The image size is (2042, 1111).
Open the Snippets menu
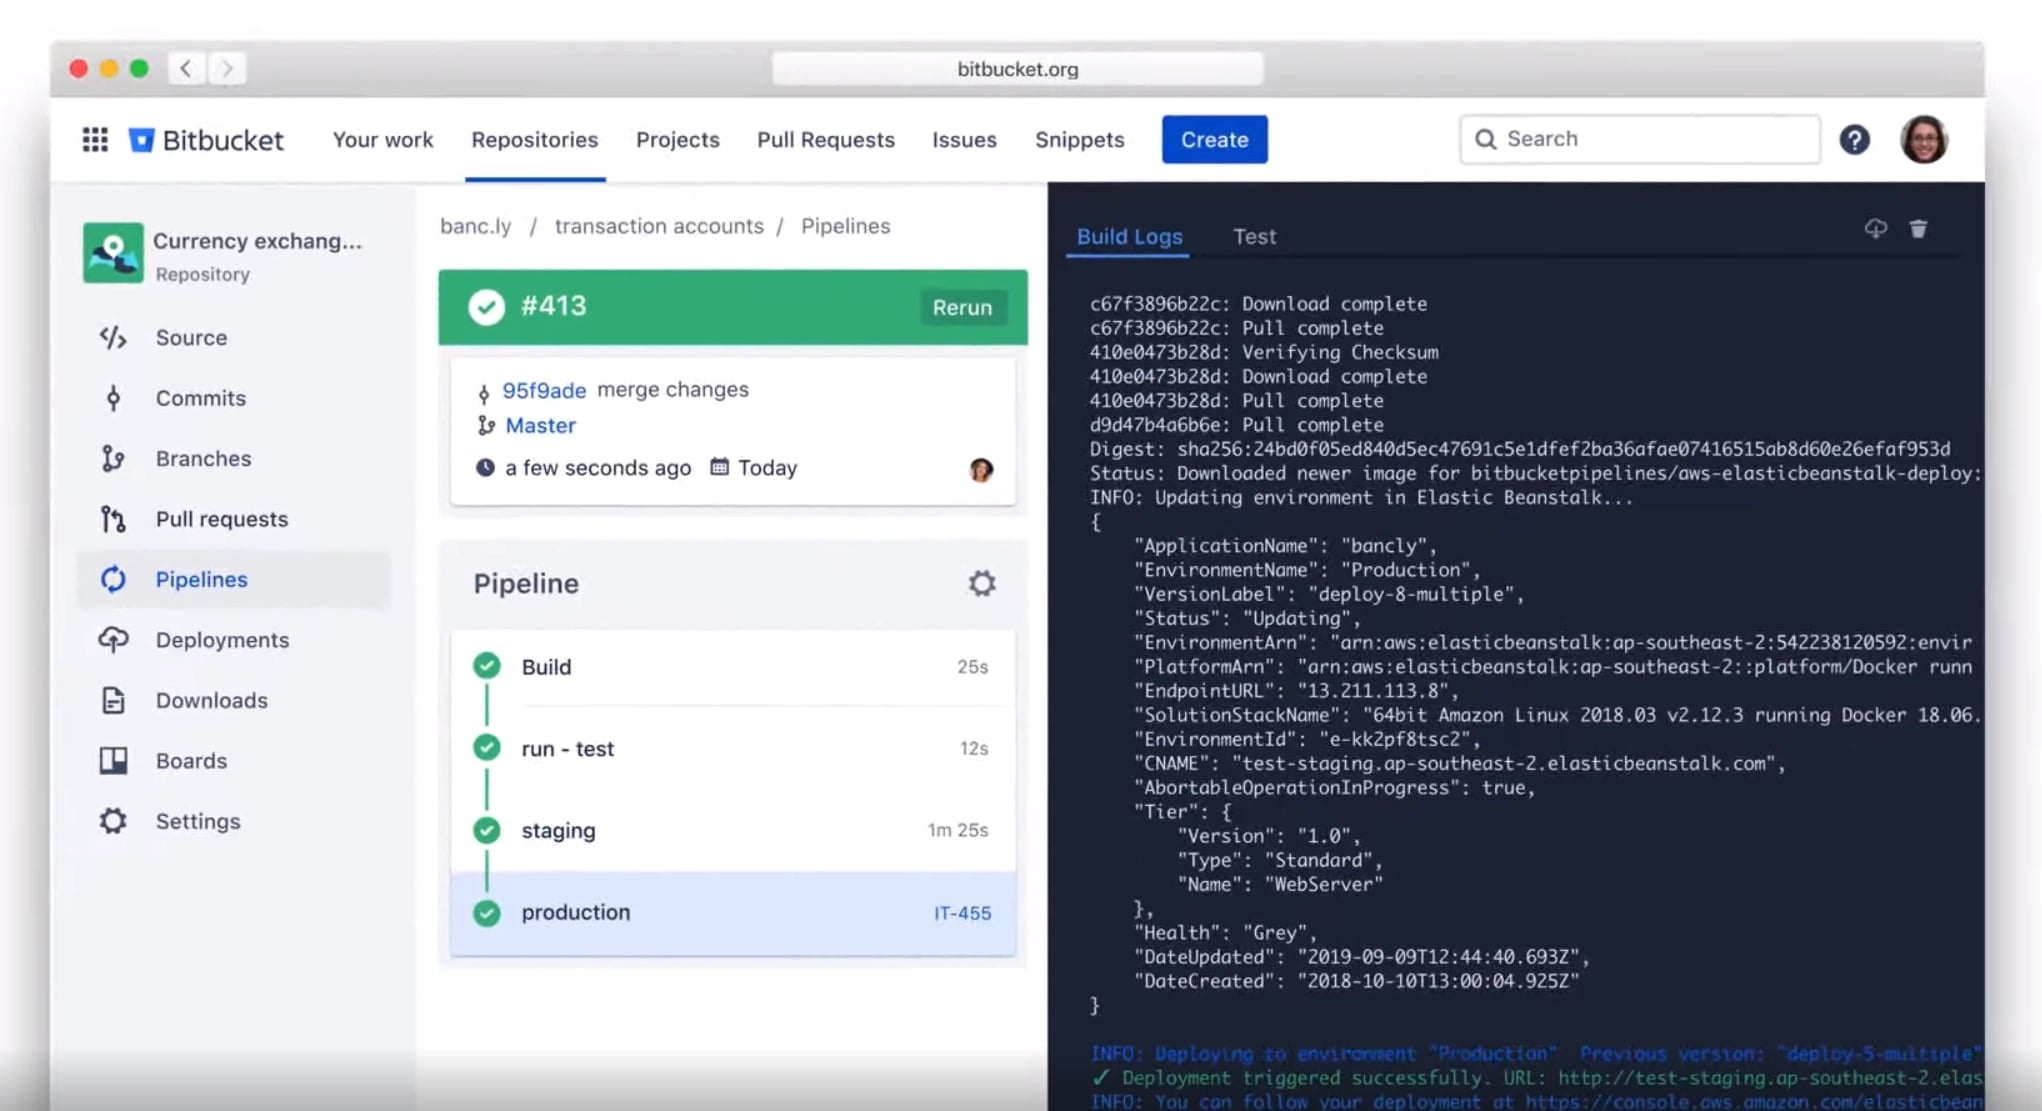(1080, 140)
